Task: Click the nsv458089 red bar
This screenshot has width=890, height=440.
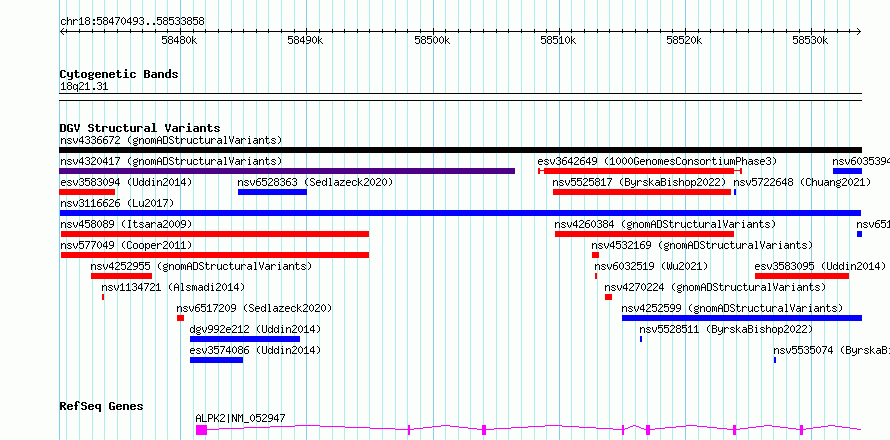Action: (215, 234)
